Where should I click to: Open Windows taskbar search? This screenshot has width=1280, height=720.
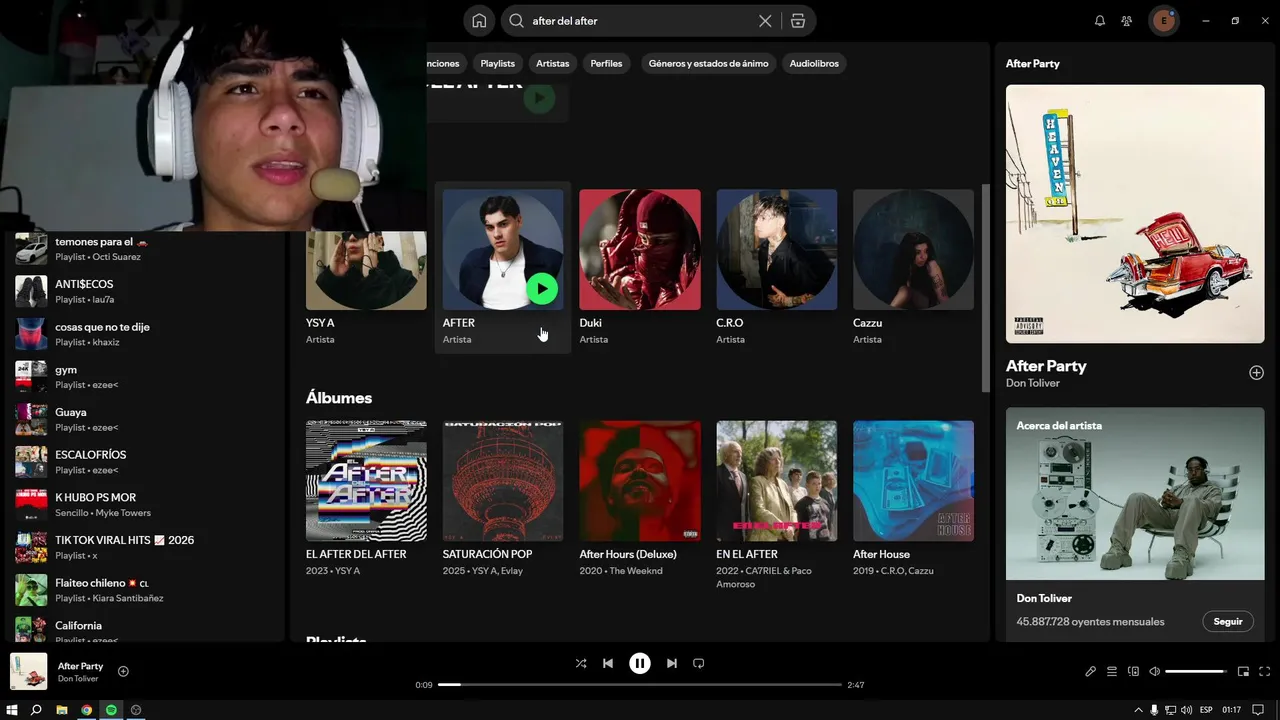[36, 710]
